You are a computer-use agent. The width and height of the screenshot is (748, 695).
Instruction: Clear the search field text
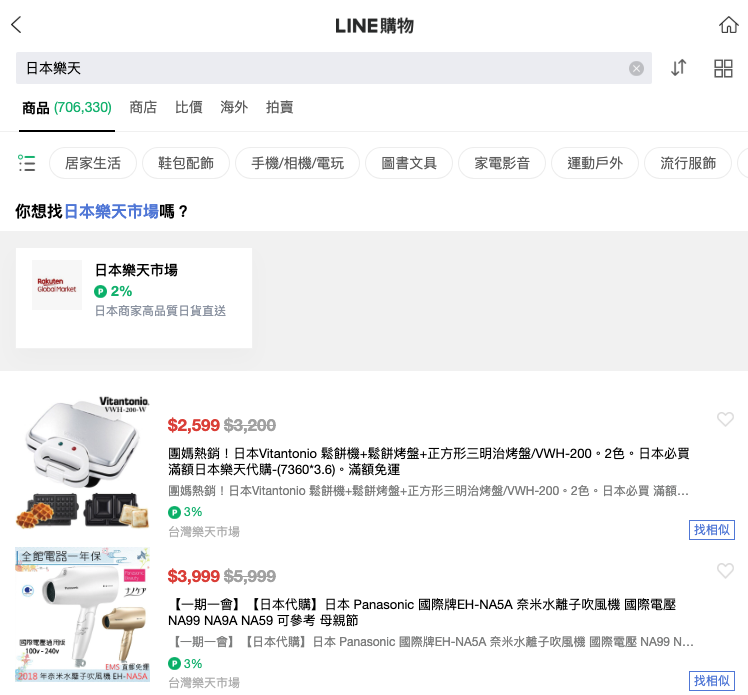[x=636, y=69]
